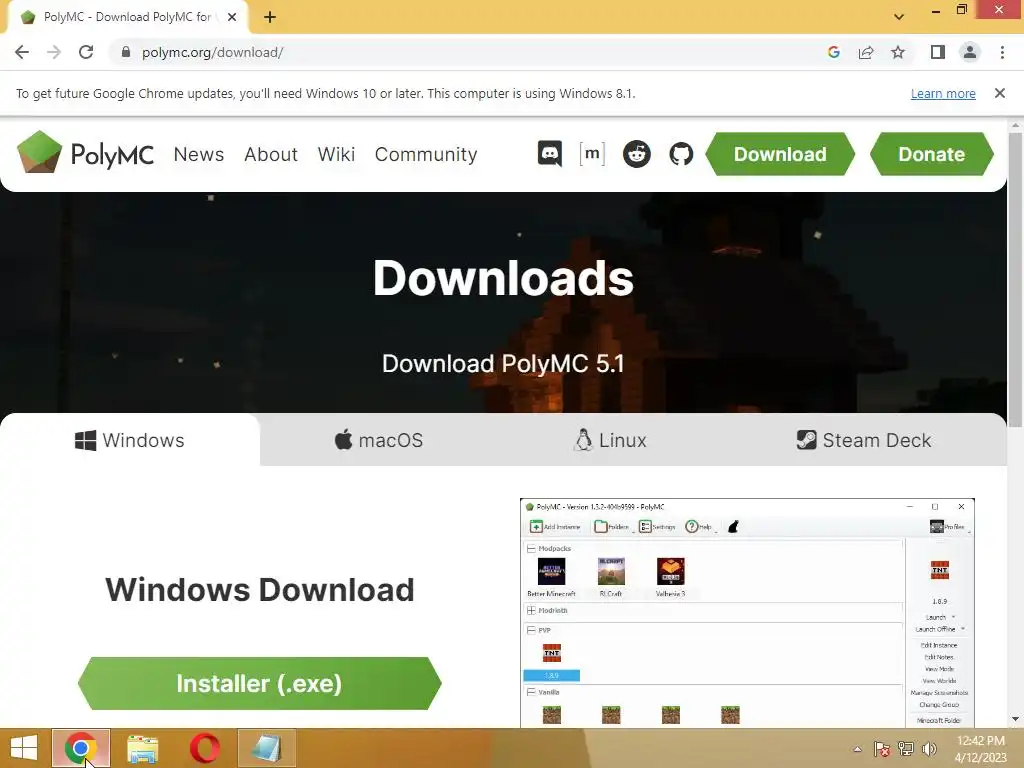Dismiss the Chrome update notification bar

coord(1000,93)
